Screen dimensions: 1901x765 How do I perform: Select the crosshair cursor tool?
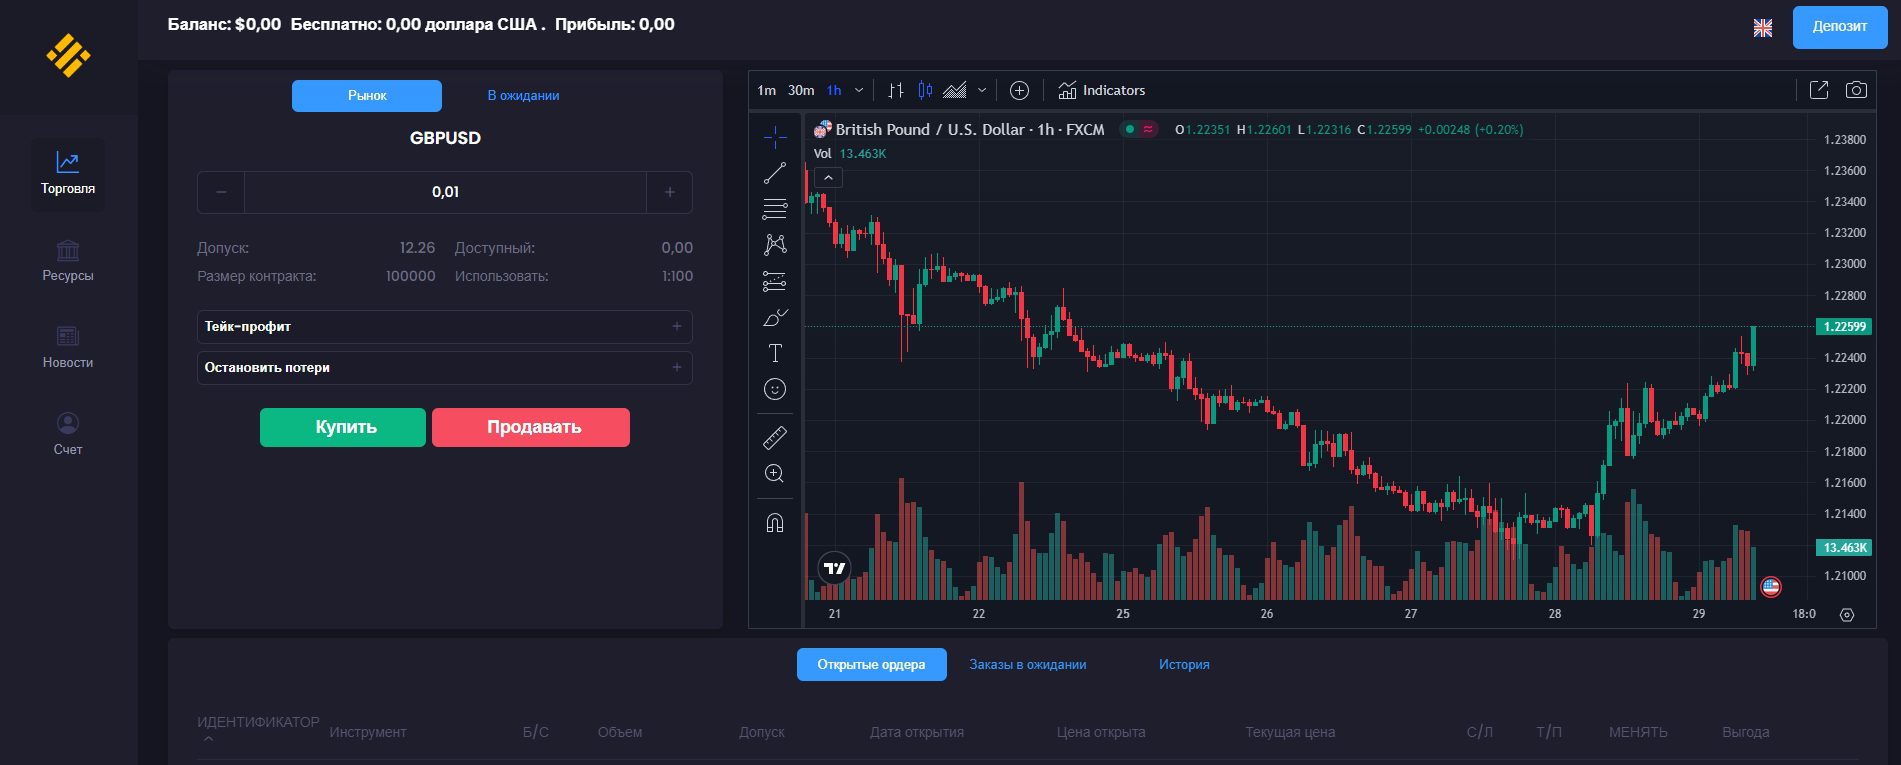click(775, 137)
